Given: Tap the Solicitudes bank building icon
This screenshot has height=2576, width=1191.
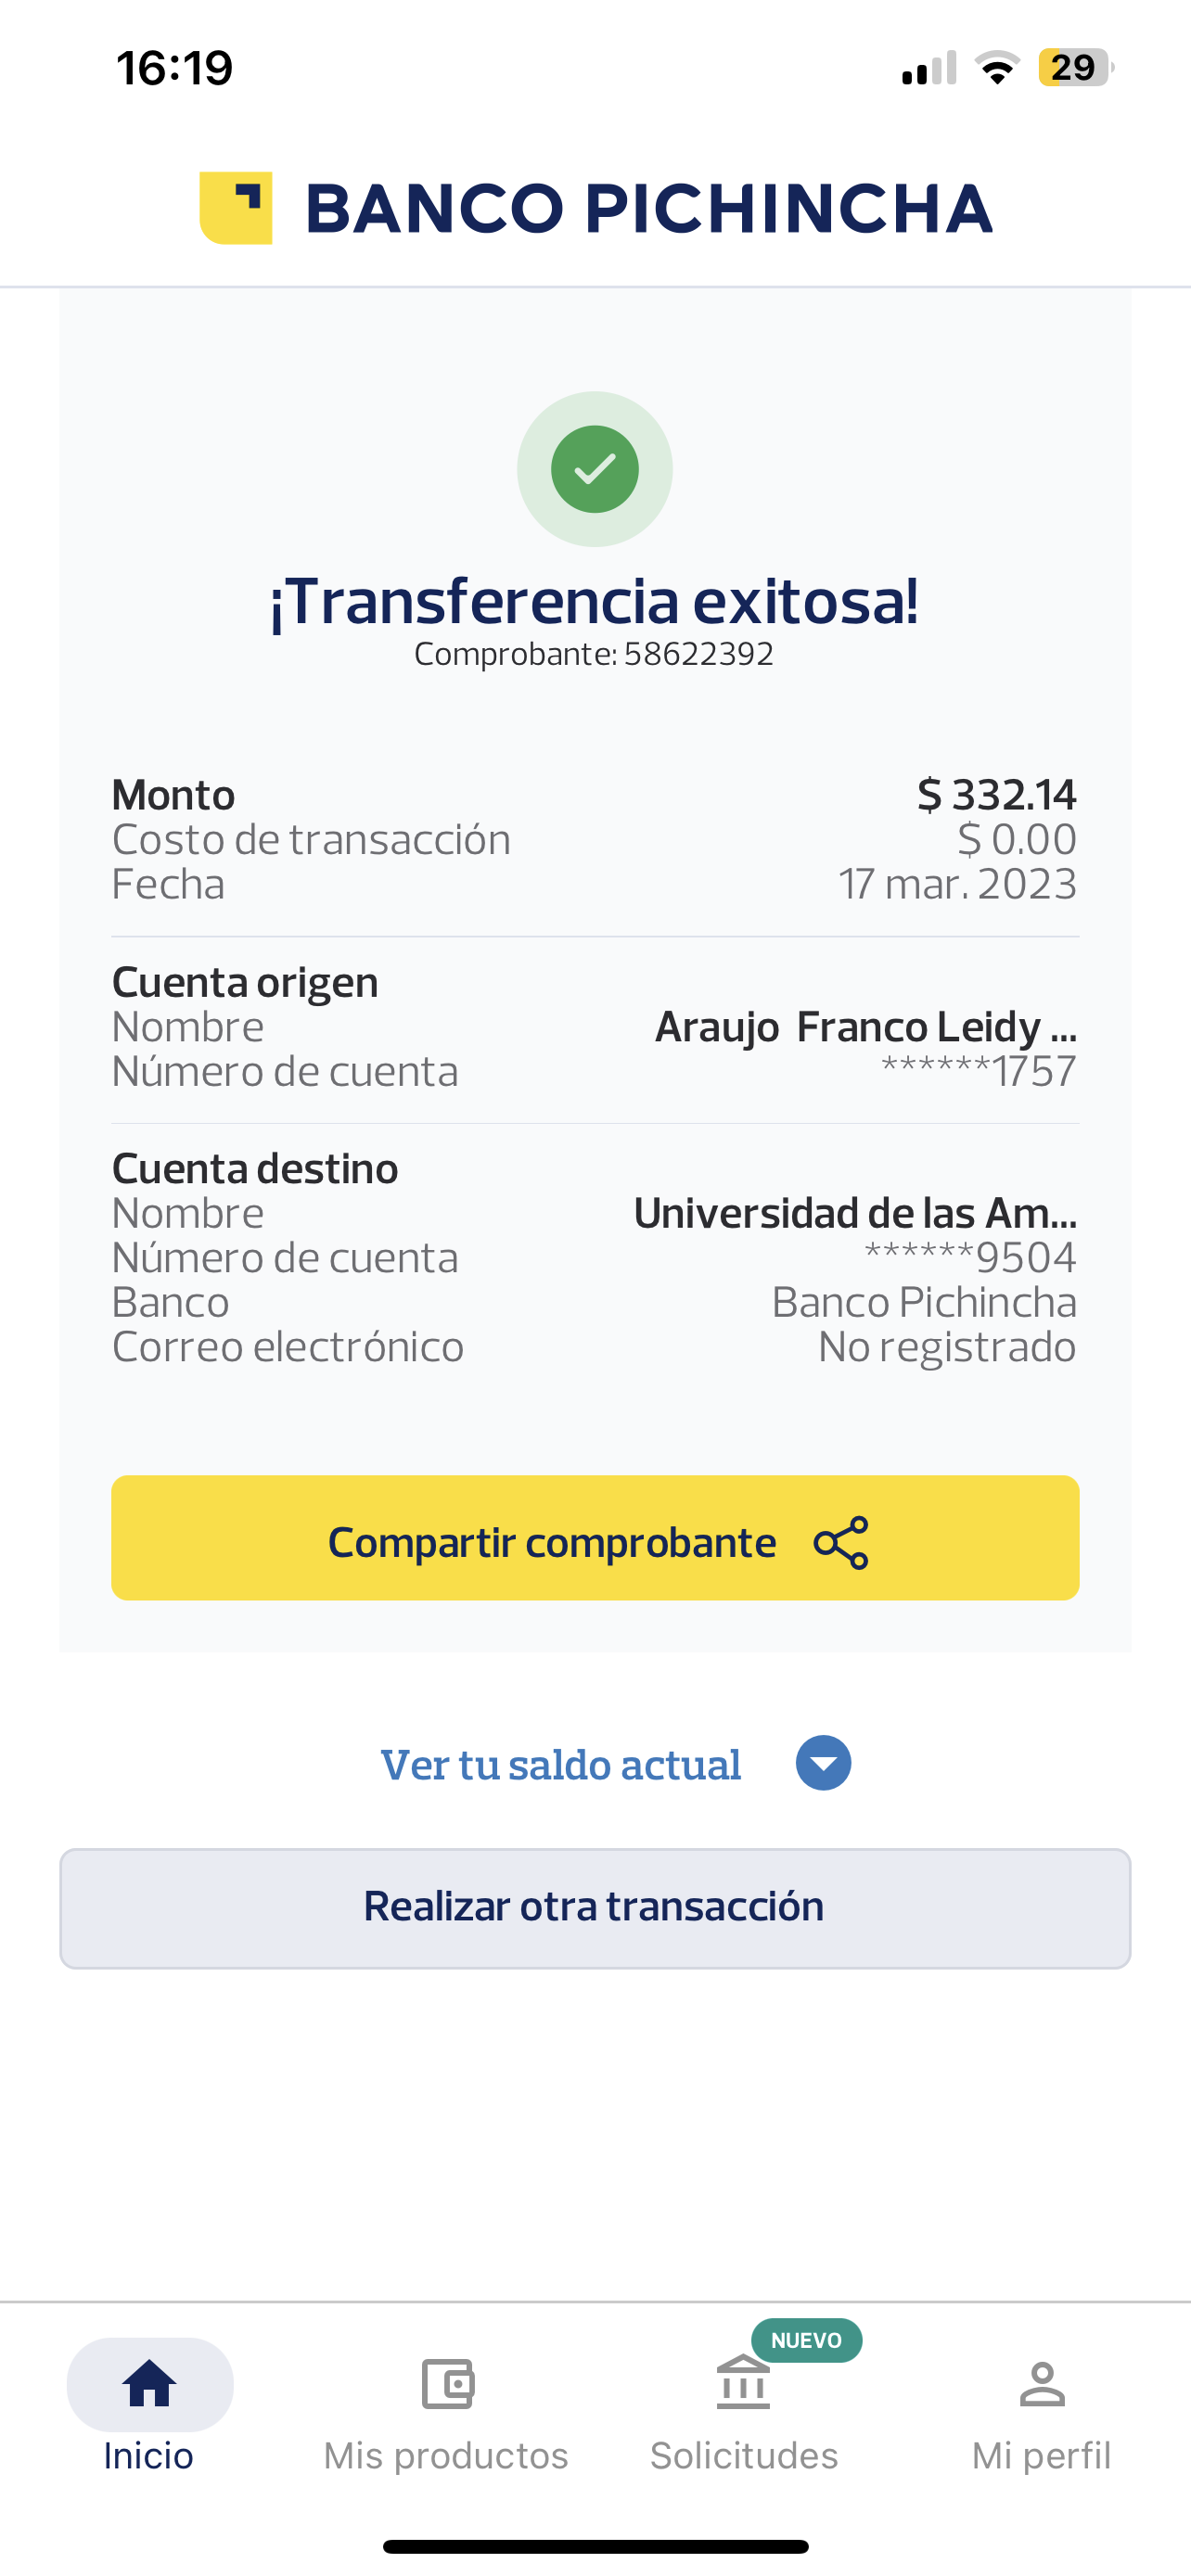Looking at the screenshot, I should coord(743,2384).
